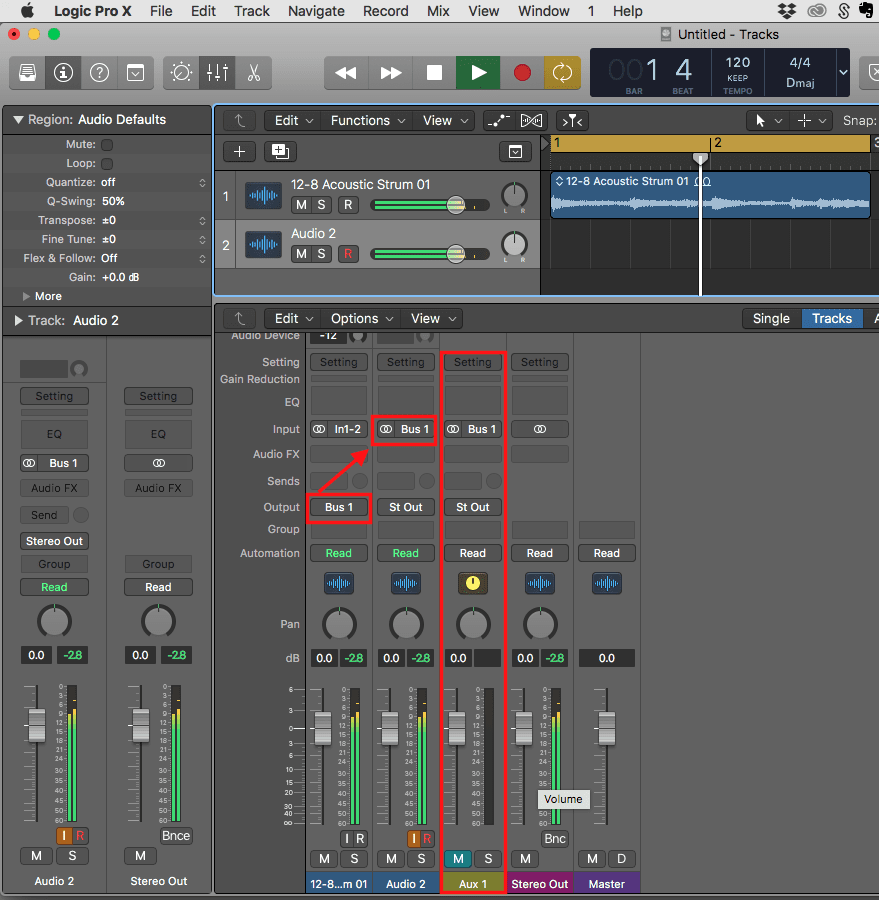
Task: Toggle the Mixer sliders icon in toolbar
Action: pos(218,73)
